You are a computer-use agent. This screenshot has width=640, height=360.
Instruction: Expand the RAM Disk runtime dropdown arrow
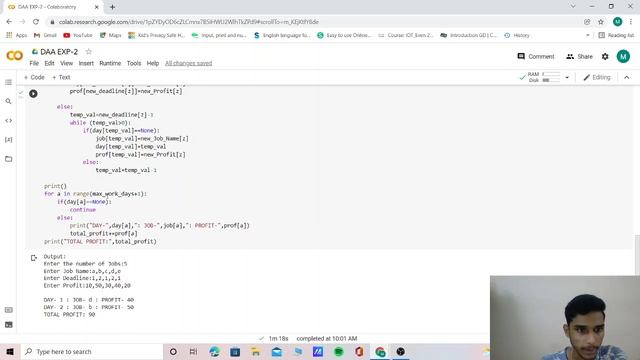[x=567, y=77]
